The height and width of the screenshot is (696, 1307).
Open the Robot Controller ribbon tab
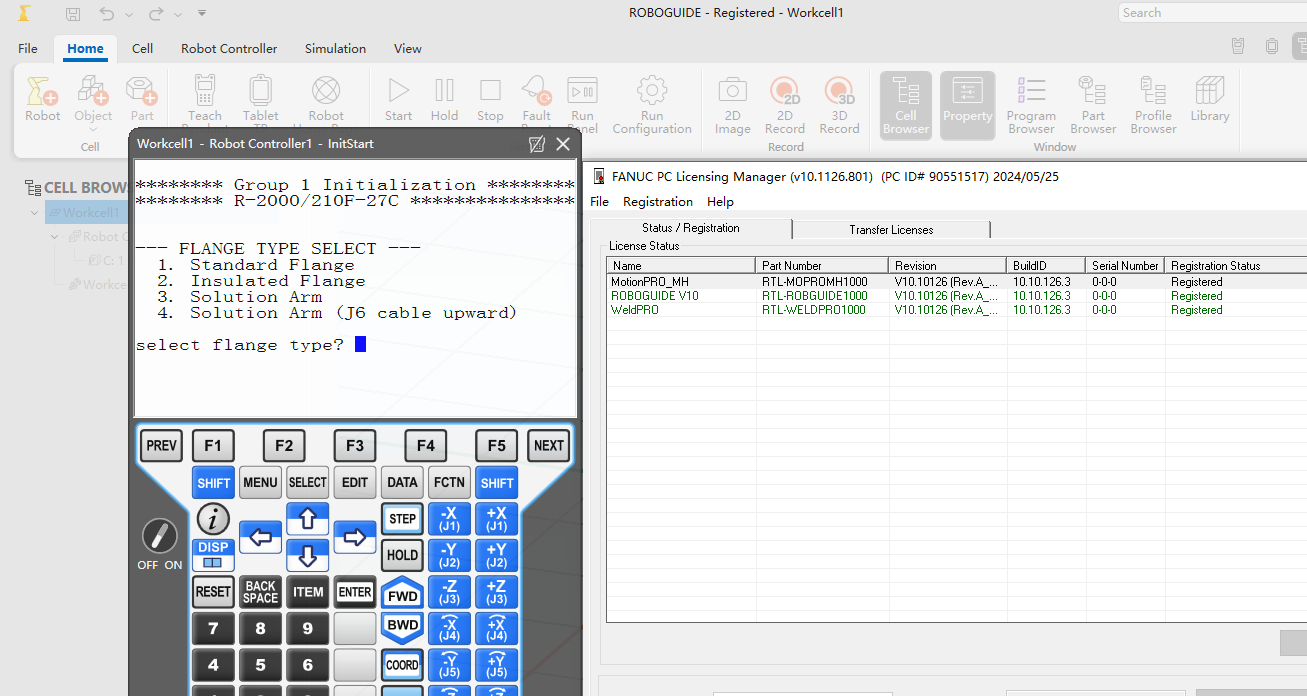[229, 48]
